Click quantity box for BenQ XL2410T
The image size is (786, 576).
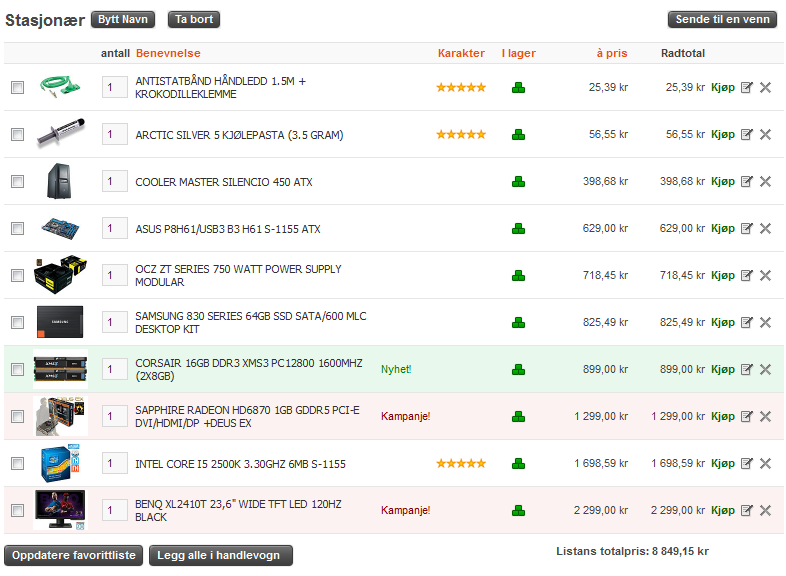tap(115, 510)
